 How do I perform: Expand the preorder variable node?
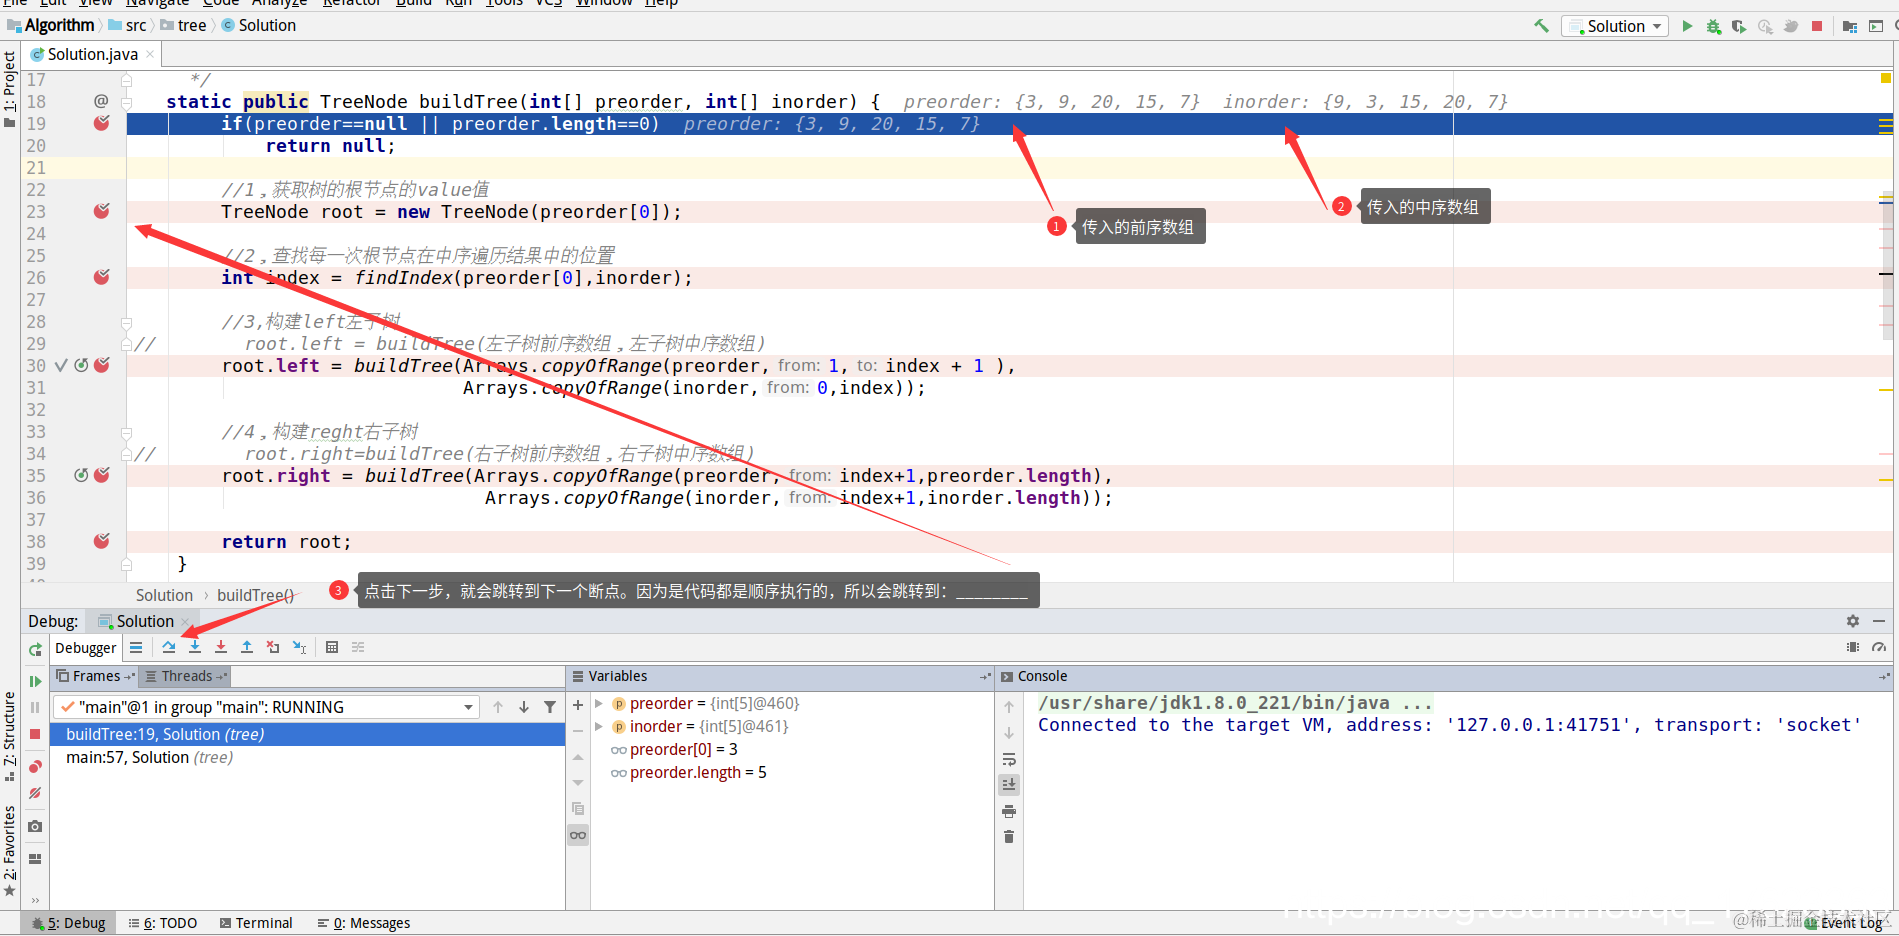pyautogui.click(x=599, y=704)
